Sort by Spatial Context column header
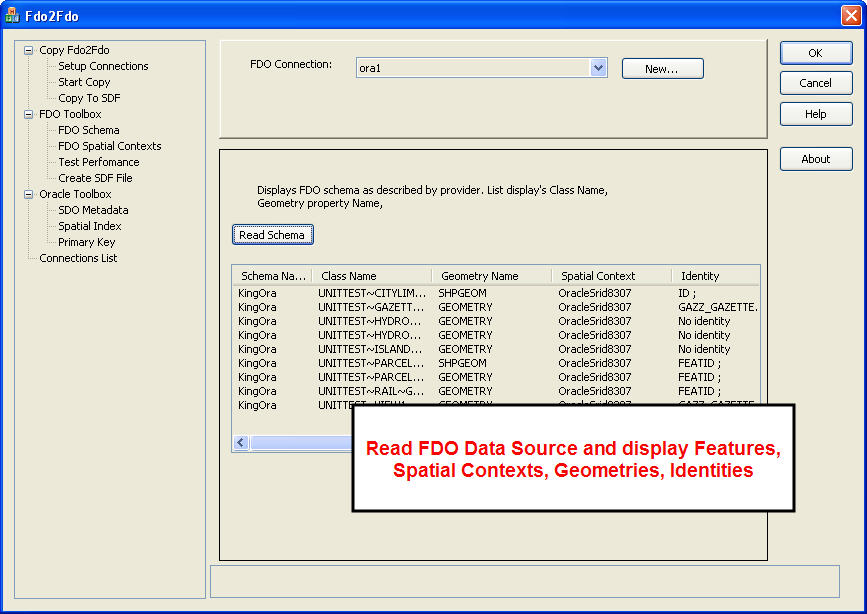The width and height of the screenshot is (867, 614). (x=612, y=276)
